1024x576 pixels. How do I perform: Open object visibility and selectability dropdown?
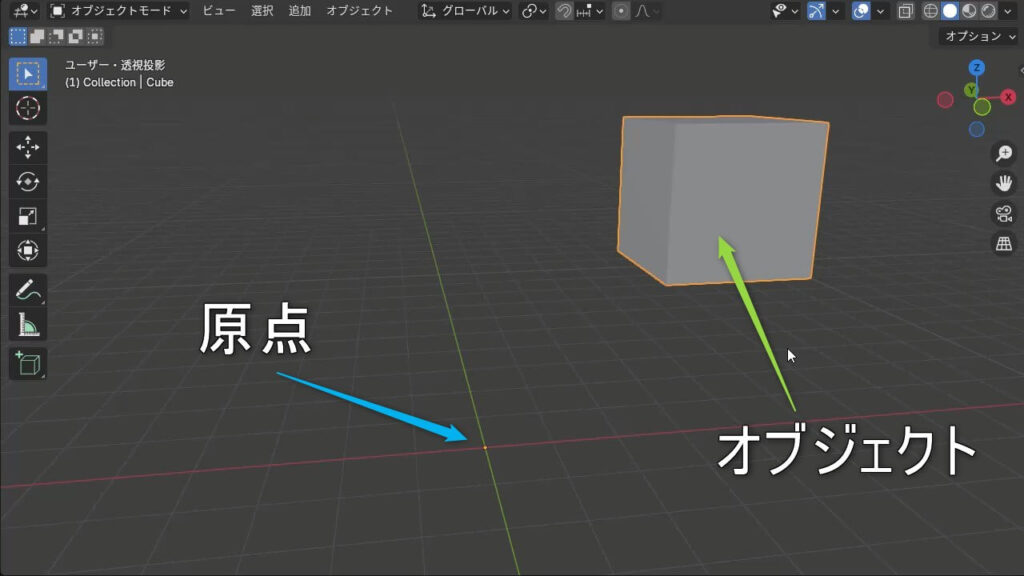[785, 11]
